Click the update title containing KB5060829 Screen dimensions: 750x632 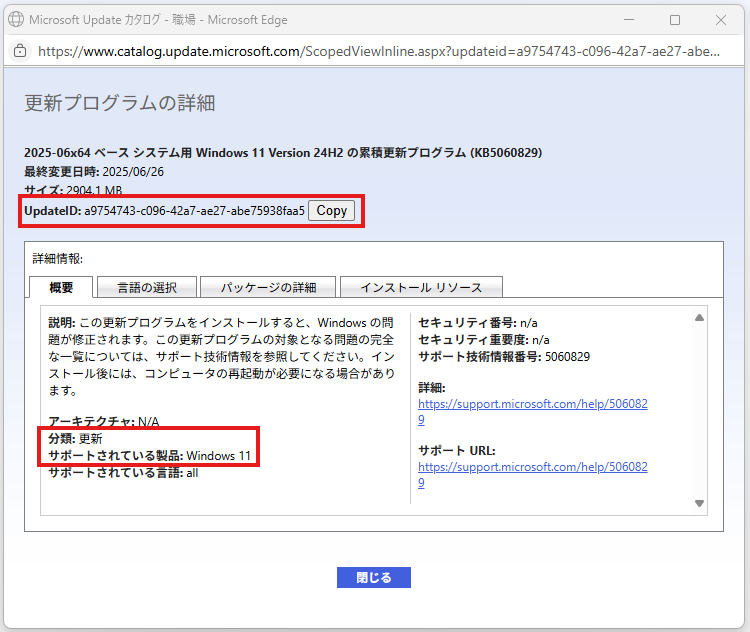point(283,153)
